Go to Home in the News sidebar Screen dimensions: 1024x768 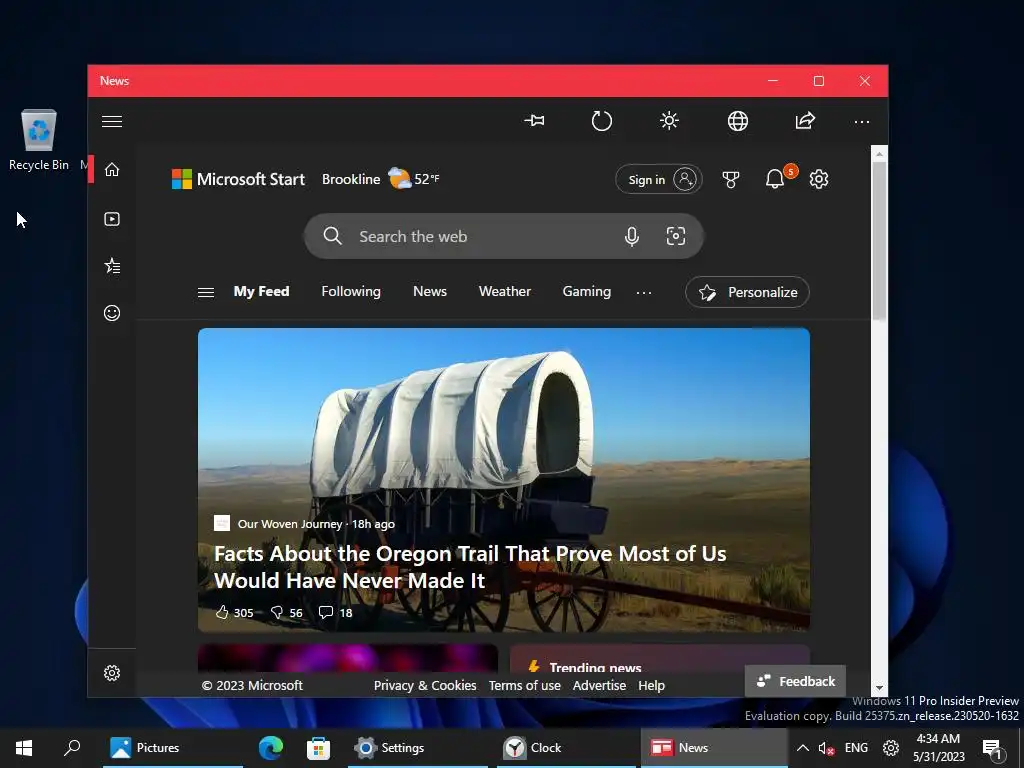coord(112,169)
